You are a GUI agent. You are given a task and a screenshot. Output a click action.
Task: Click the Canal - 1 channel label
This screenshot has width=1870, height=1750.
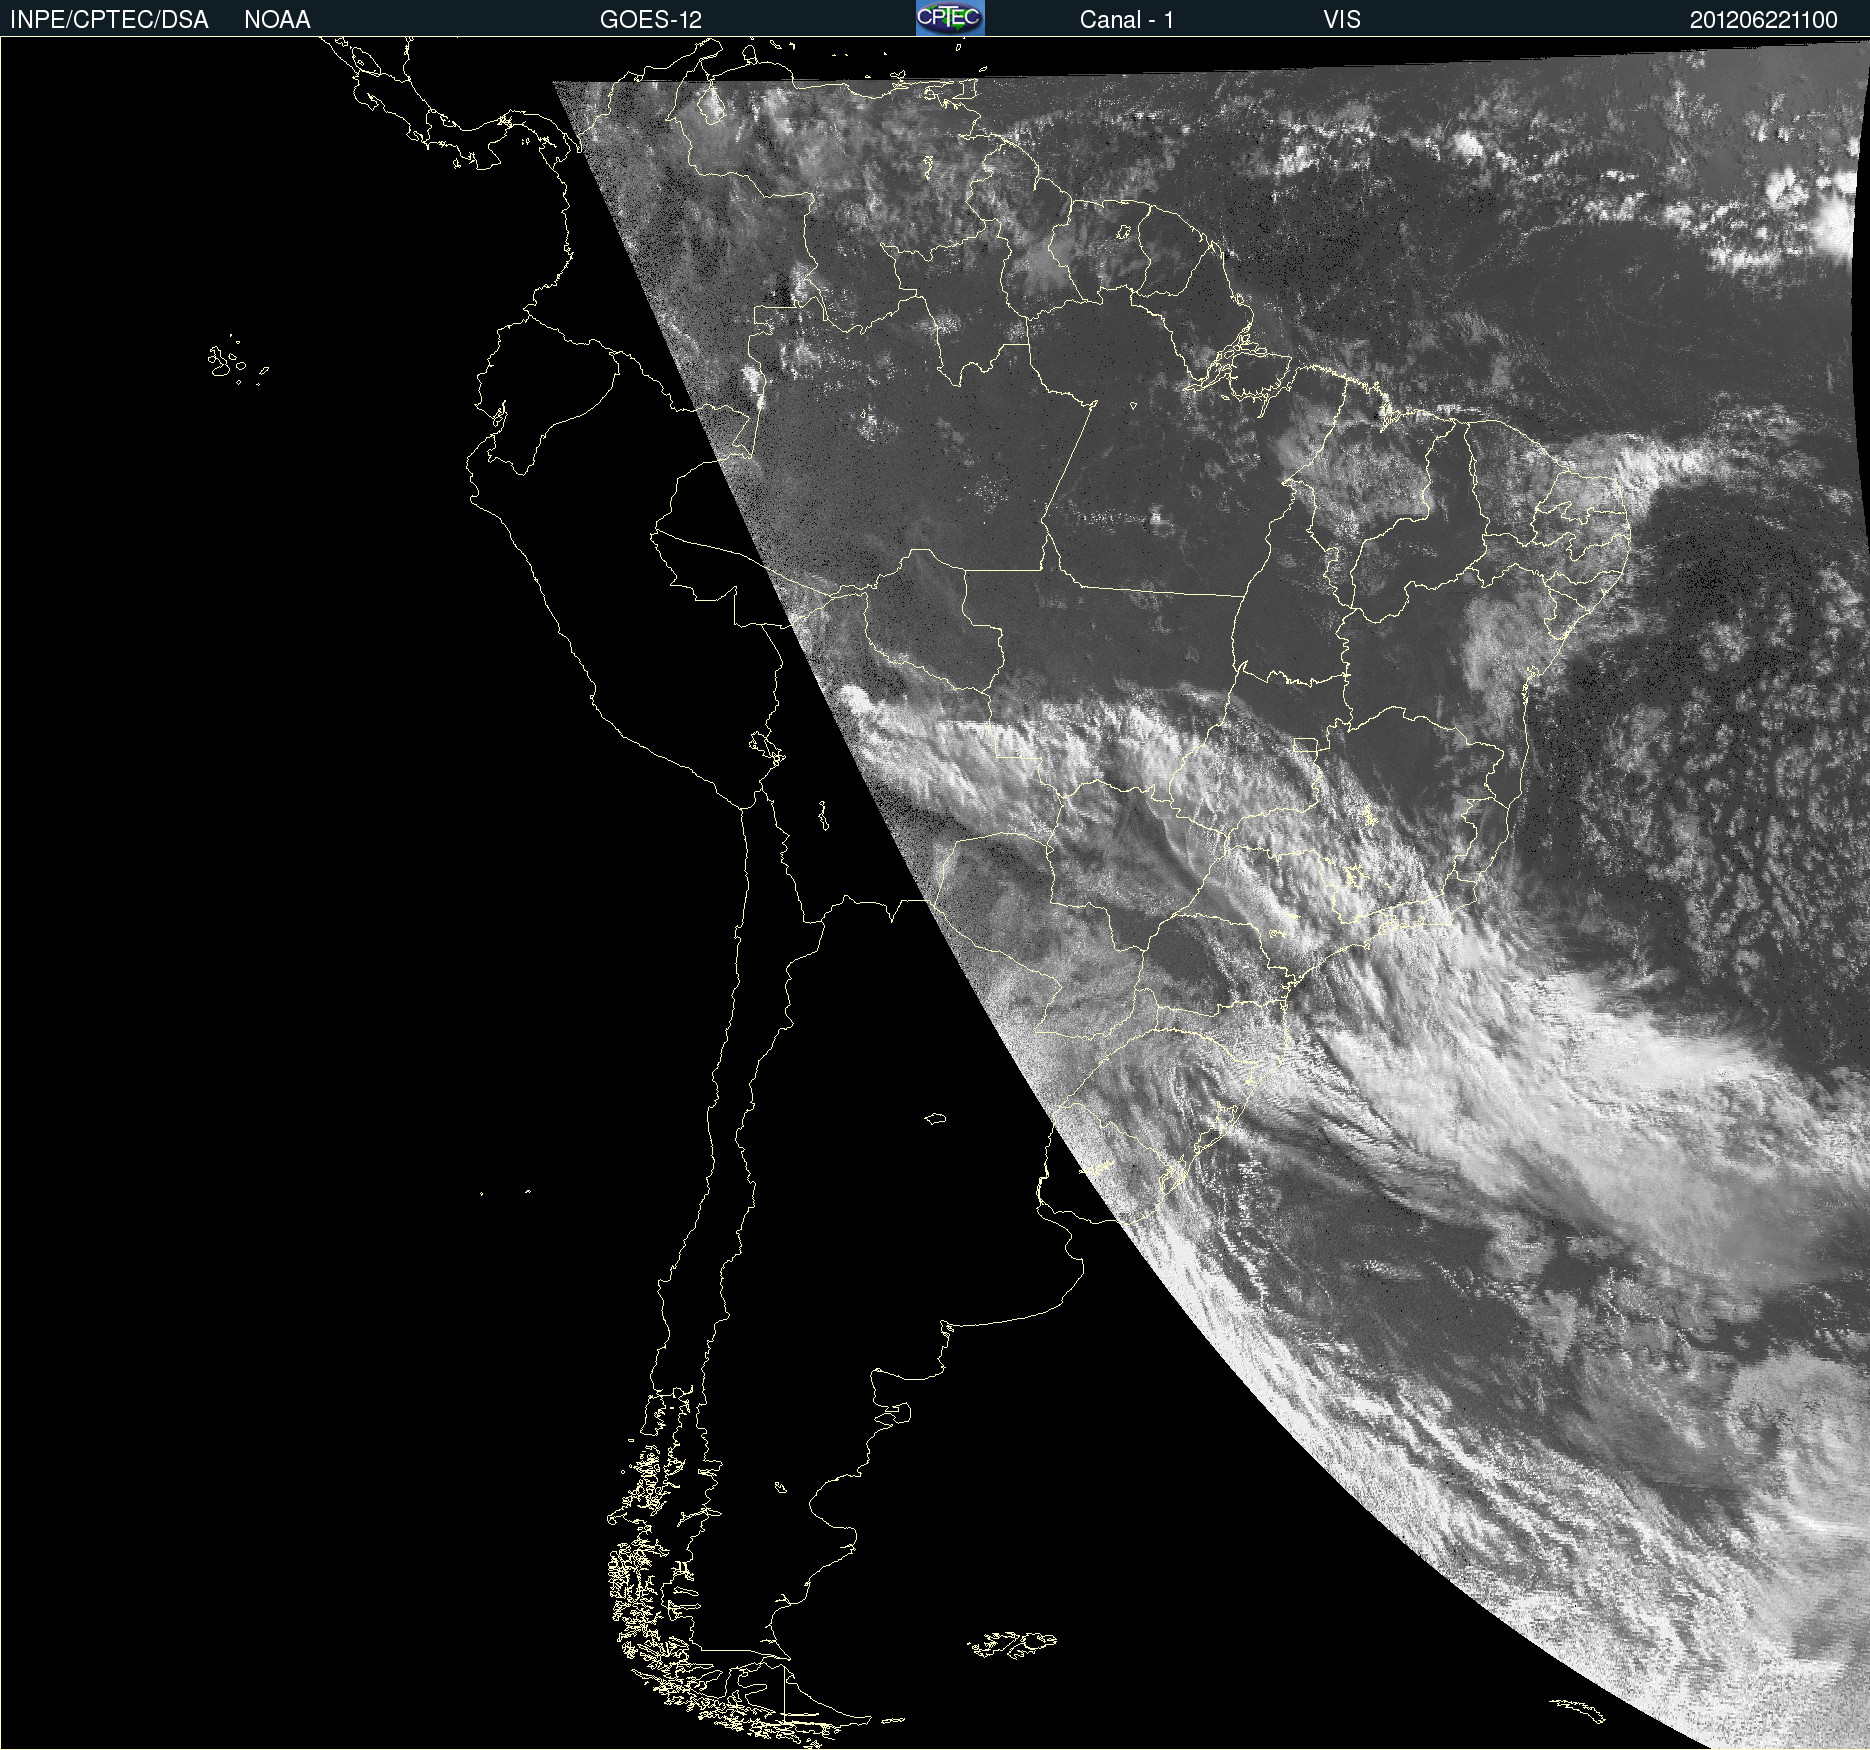click(1126, 20)
